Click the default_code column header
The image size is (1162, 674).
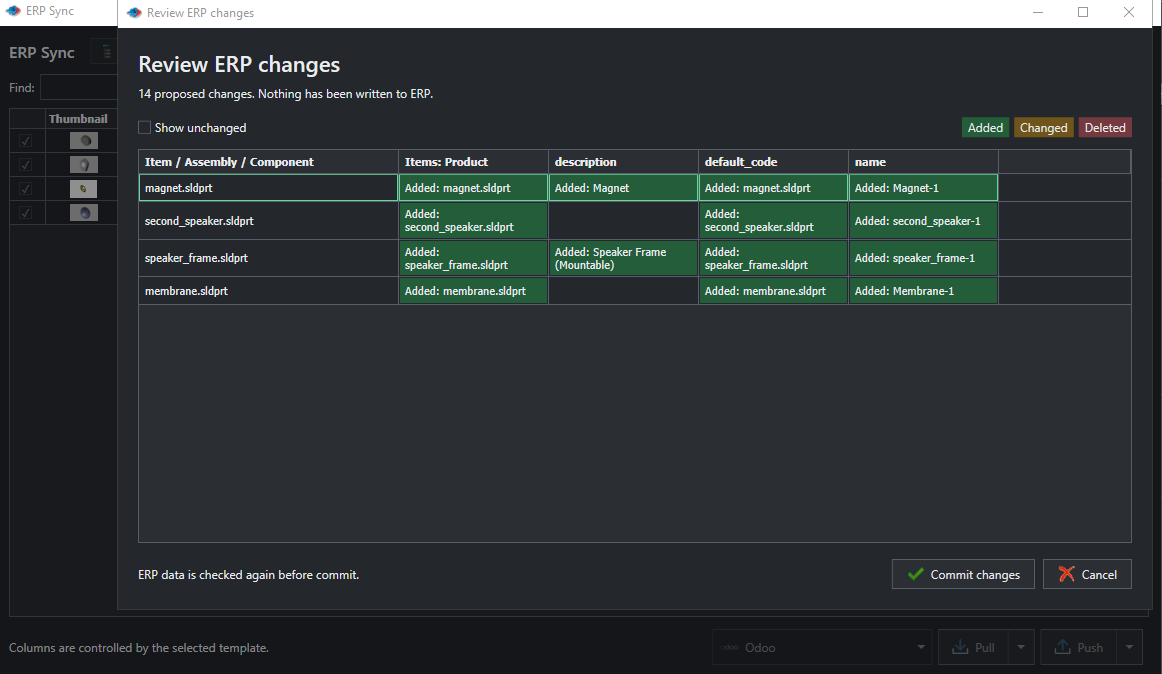click(773, 162)
